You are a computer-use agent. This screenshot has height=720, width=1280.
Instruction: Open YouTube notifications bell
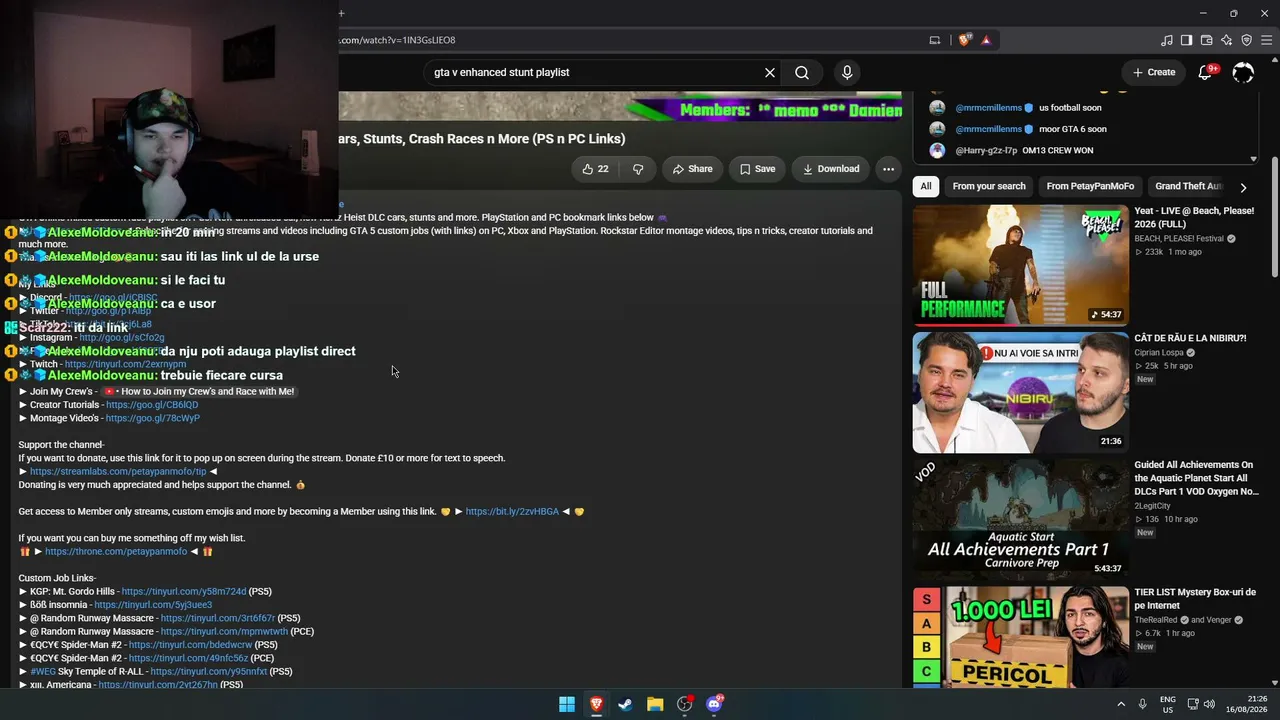pyautogui.click(x=1206, y=72)
